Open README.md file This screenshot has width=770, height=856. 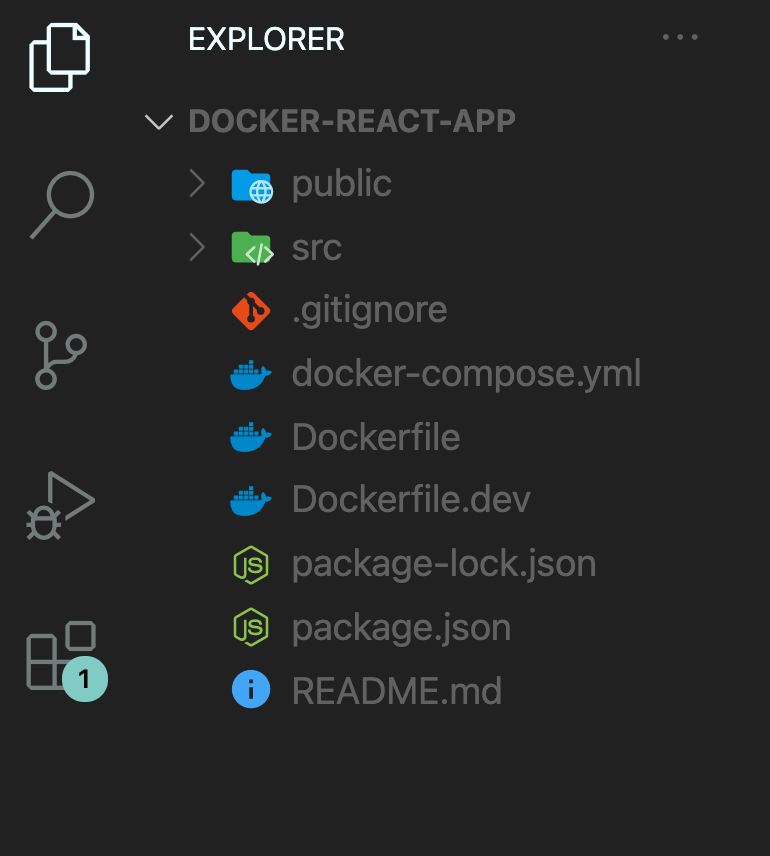pyautogui.click(x=397, y=691)
